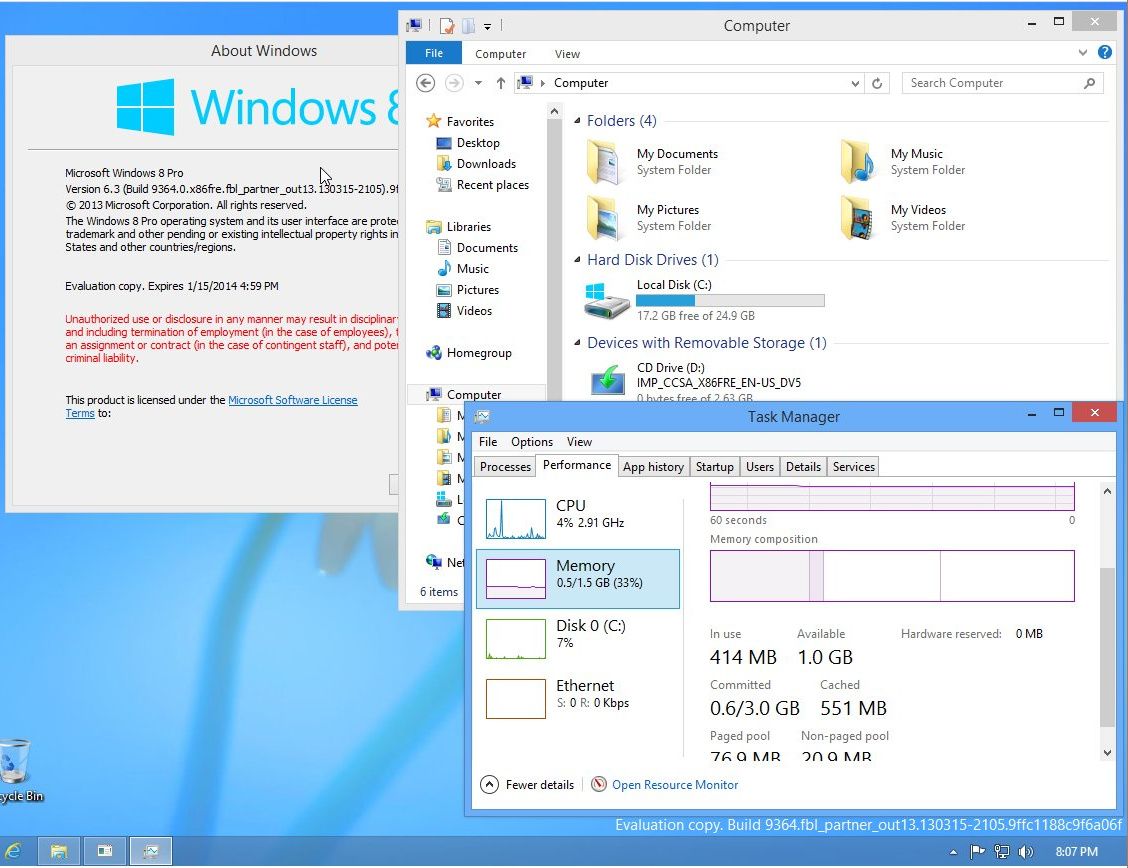The image size is (1128, 868).
Task: Click Open Resource Monitor link
Action: pos(675,785)
